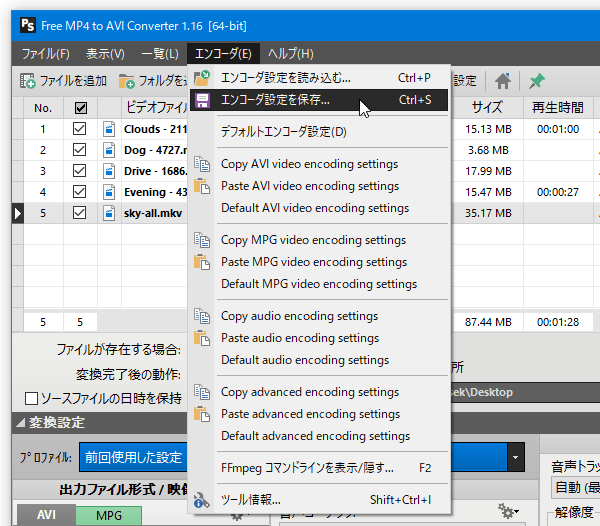Click the Paste MPG video settings icon
This screenshot has width=600, height=526.
(202, 262)
